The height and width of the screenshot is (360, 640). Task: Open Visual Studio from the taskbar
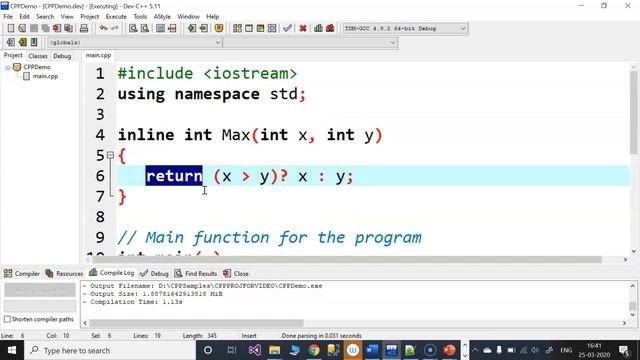pyautogui.click(x=255, y=350)
